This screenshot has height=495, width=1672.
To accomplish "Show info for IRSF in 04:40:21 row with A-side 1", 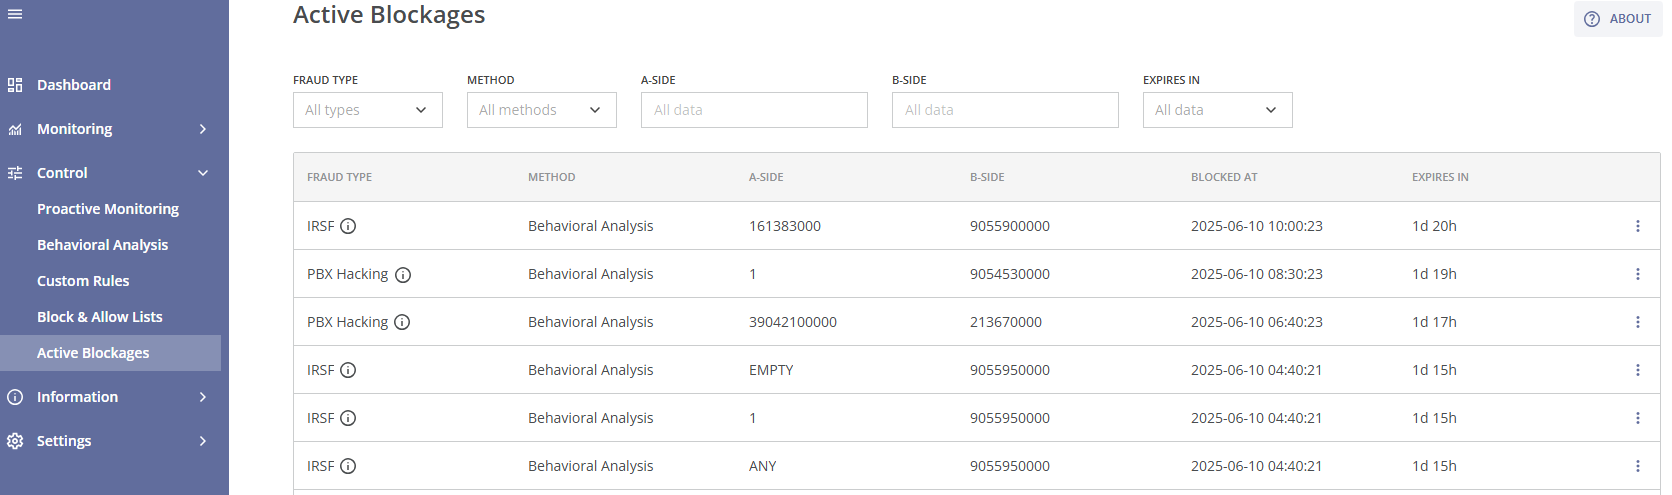I will point(348,418).
